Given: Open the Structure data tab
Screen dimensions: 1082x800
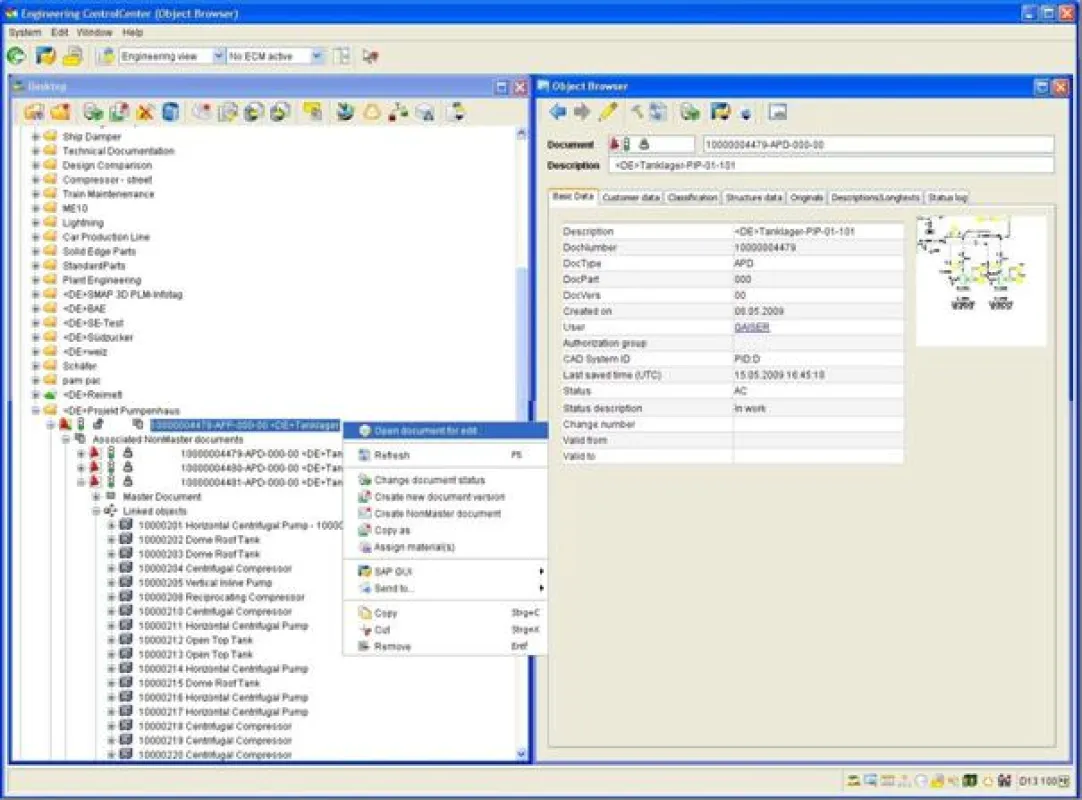Looking at the screenshot, I should pyautogui.click(x=754, y=197).
